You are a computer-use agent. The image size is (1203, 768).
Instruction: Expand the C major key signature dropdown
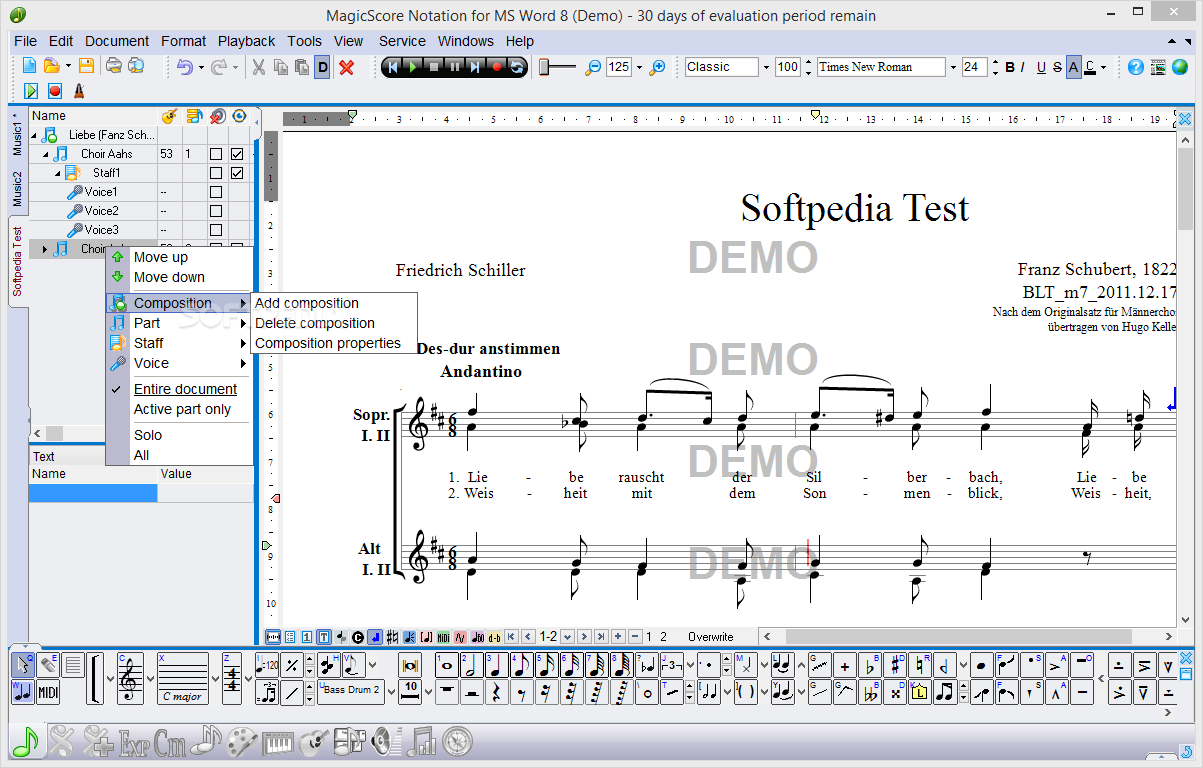point(215,678)
